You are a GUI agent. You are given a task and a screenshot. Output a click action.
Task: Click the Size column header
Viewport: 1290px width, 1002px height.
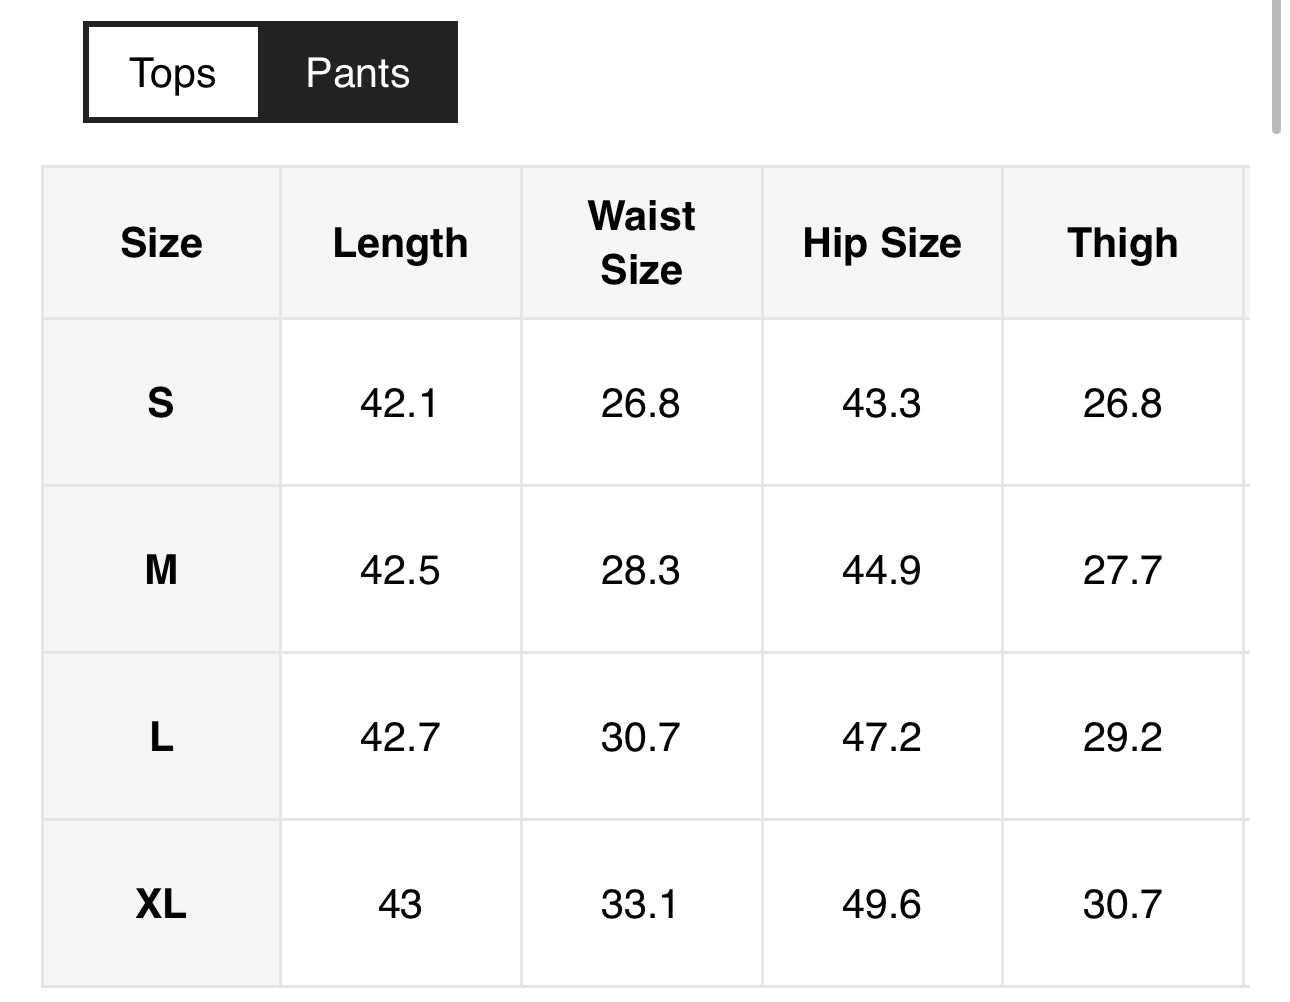coord(161,243)
